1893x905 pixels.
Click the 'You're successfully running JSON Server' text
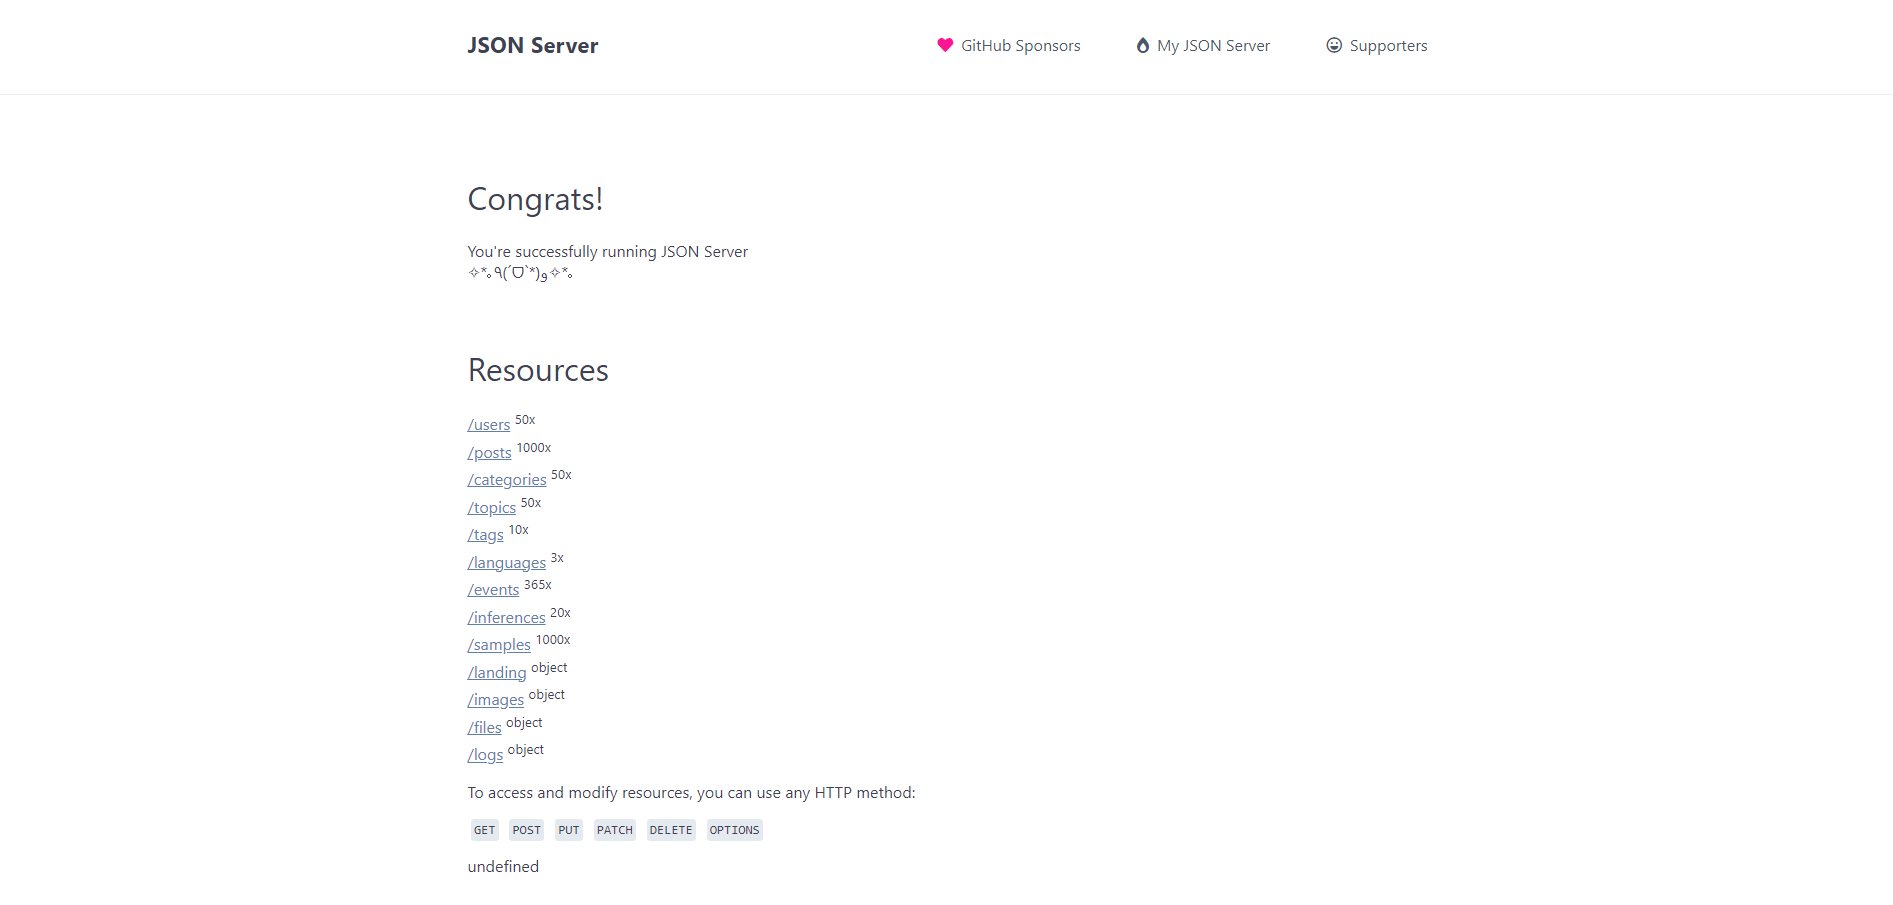[608, 252]
